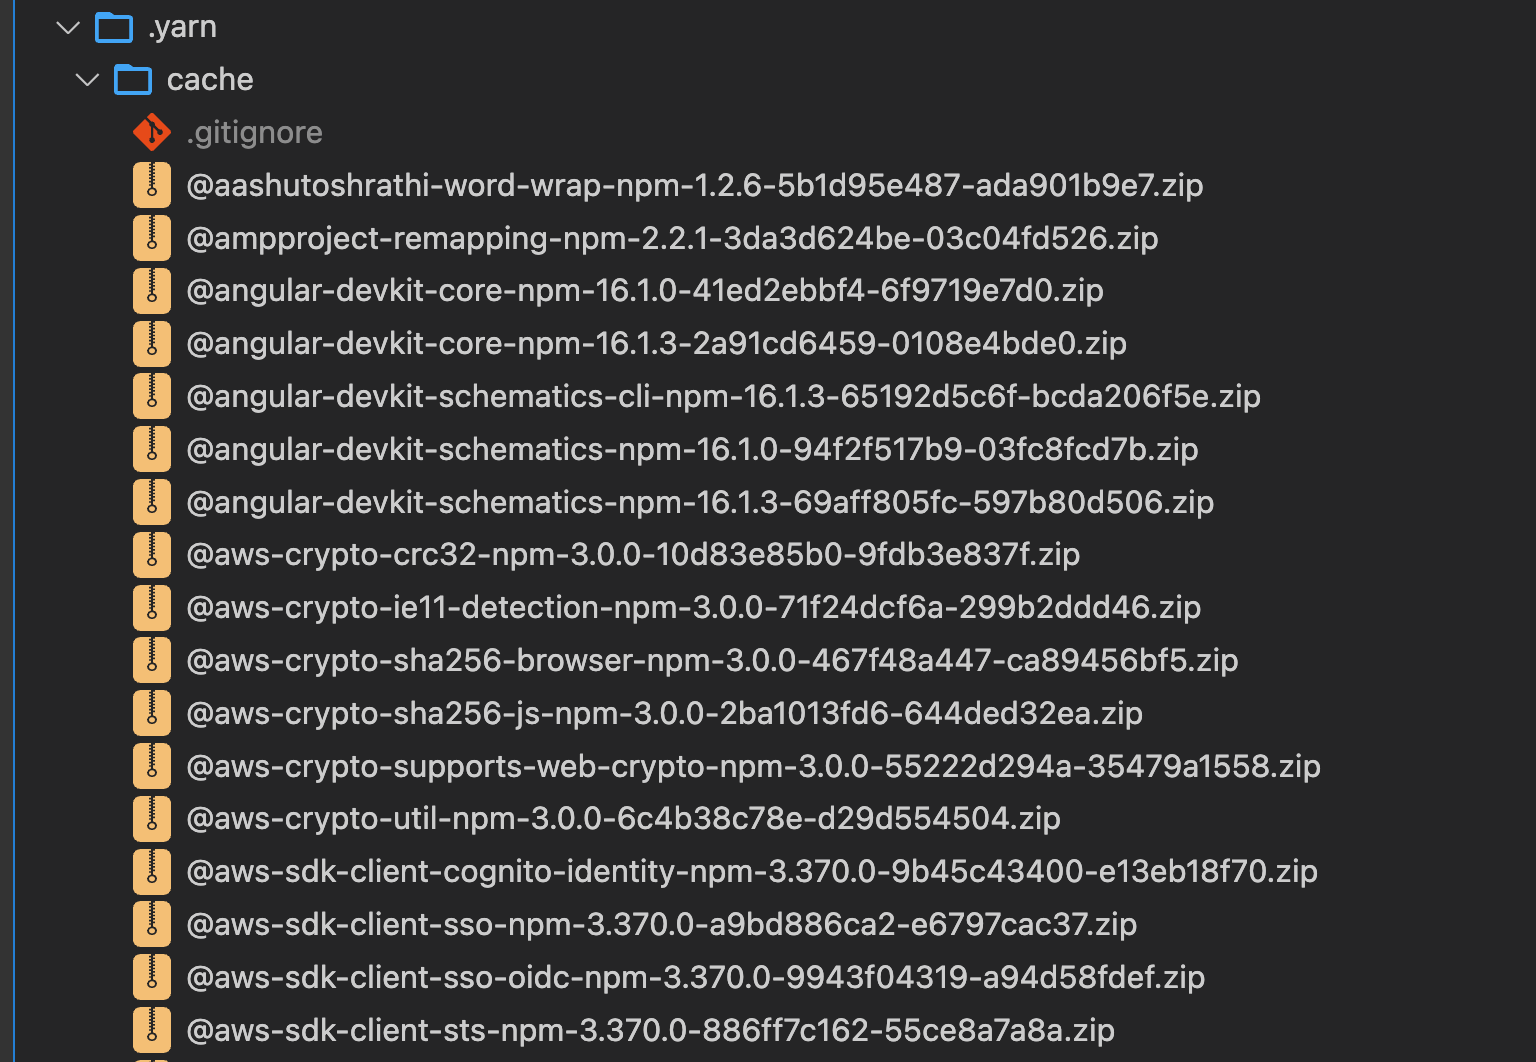The image size is (1536, 1062).
Task: Select angular-devkit-schematics 16.1.0 zip file
Action: click(692, 450)
